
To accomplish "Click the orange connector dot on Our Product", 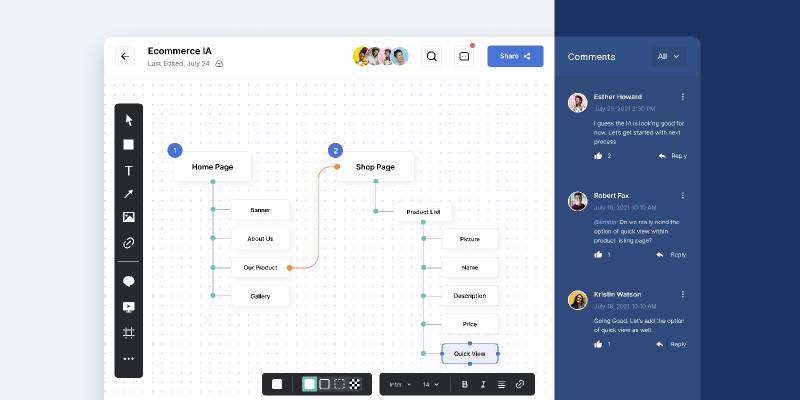I will pyautogui.click(x=289, y=268).
